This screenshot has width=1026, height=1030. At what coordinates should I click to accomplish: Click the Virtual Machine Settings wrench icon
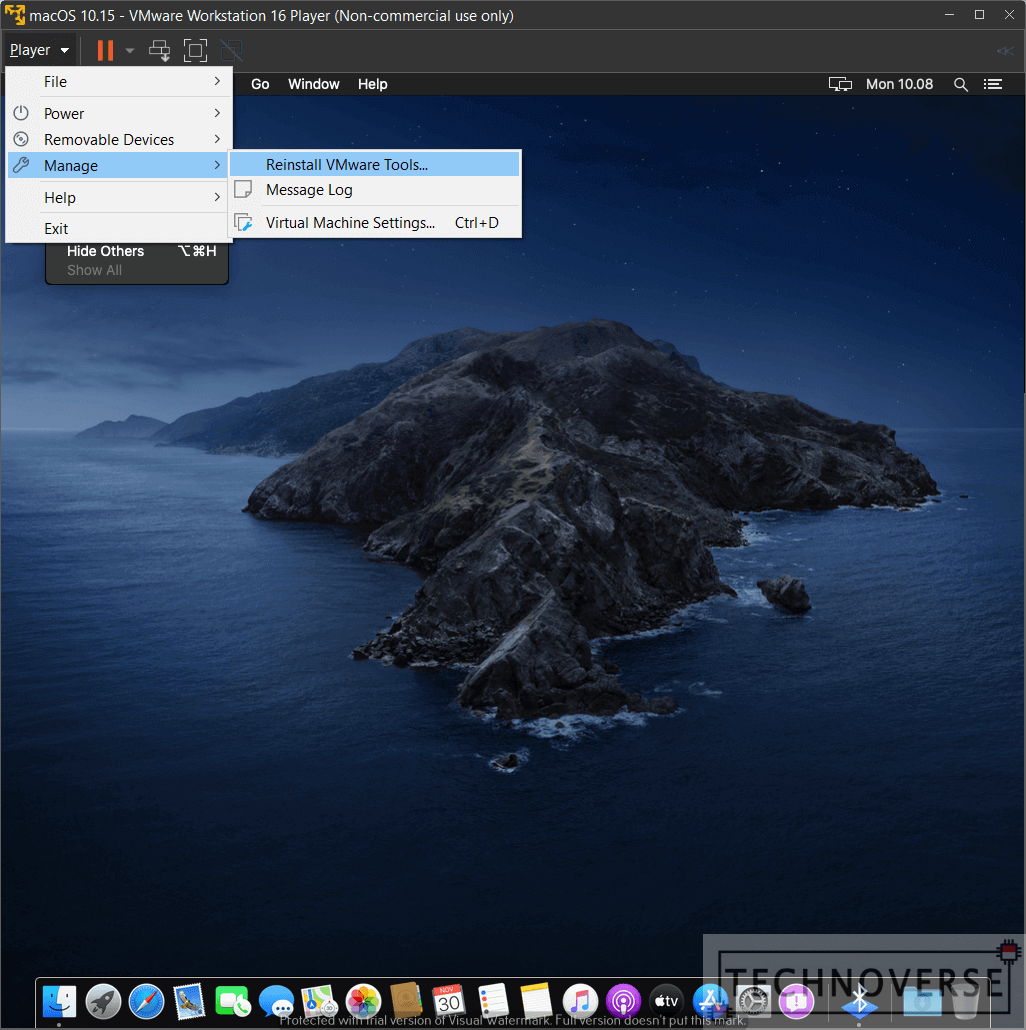(244, 223)
